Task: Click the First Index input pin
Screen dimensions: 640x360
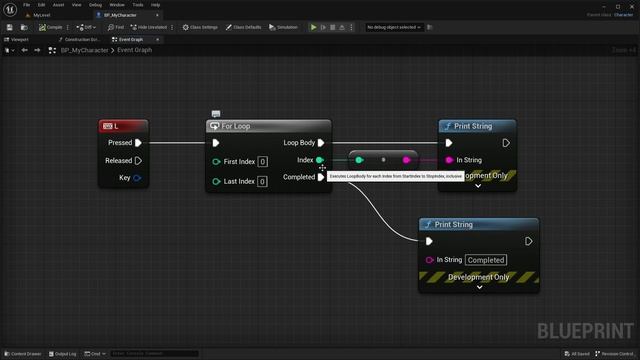Action: (x=216, y=162)
